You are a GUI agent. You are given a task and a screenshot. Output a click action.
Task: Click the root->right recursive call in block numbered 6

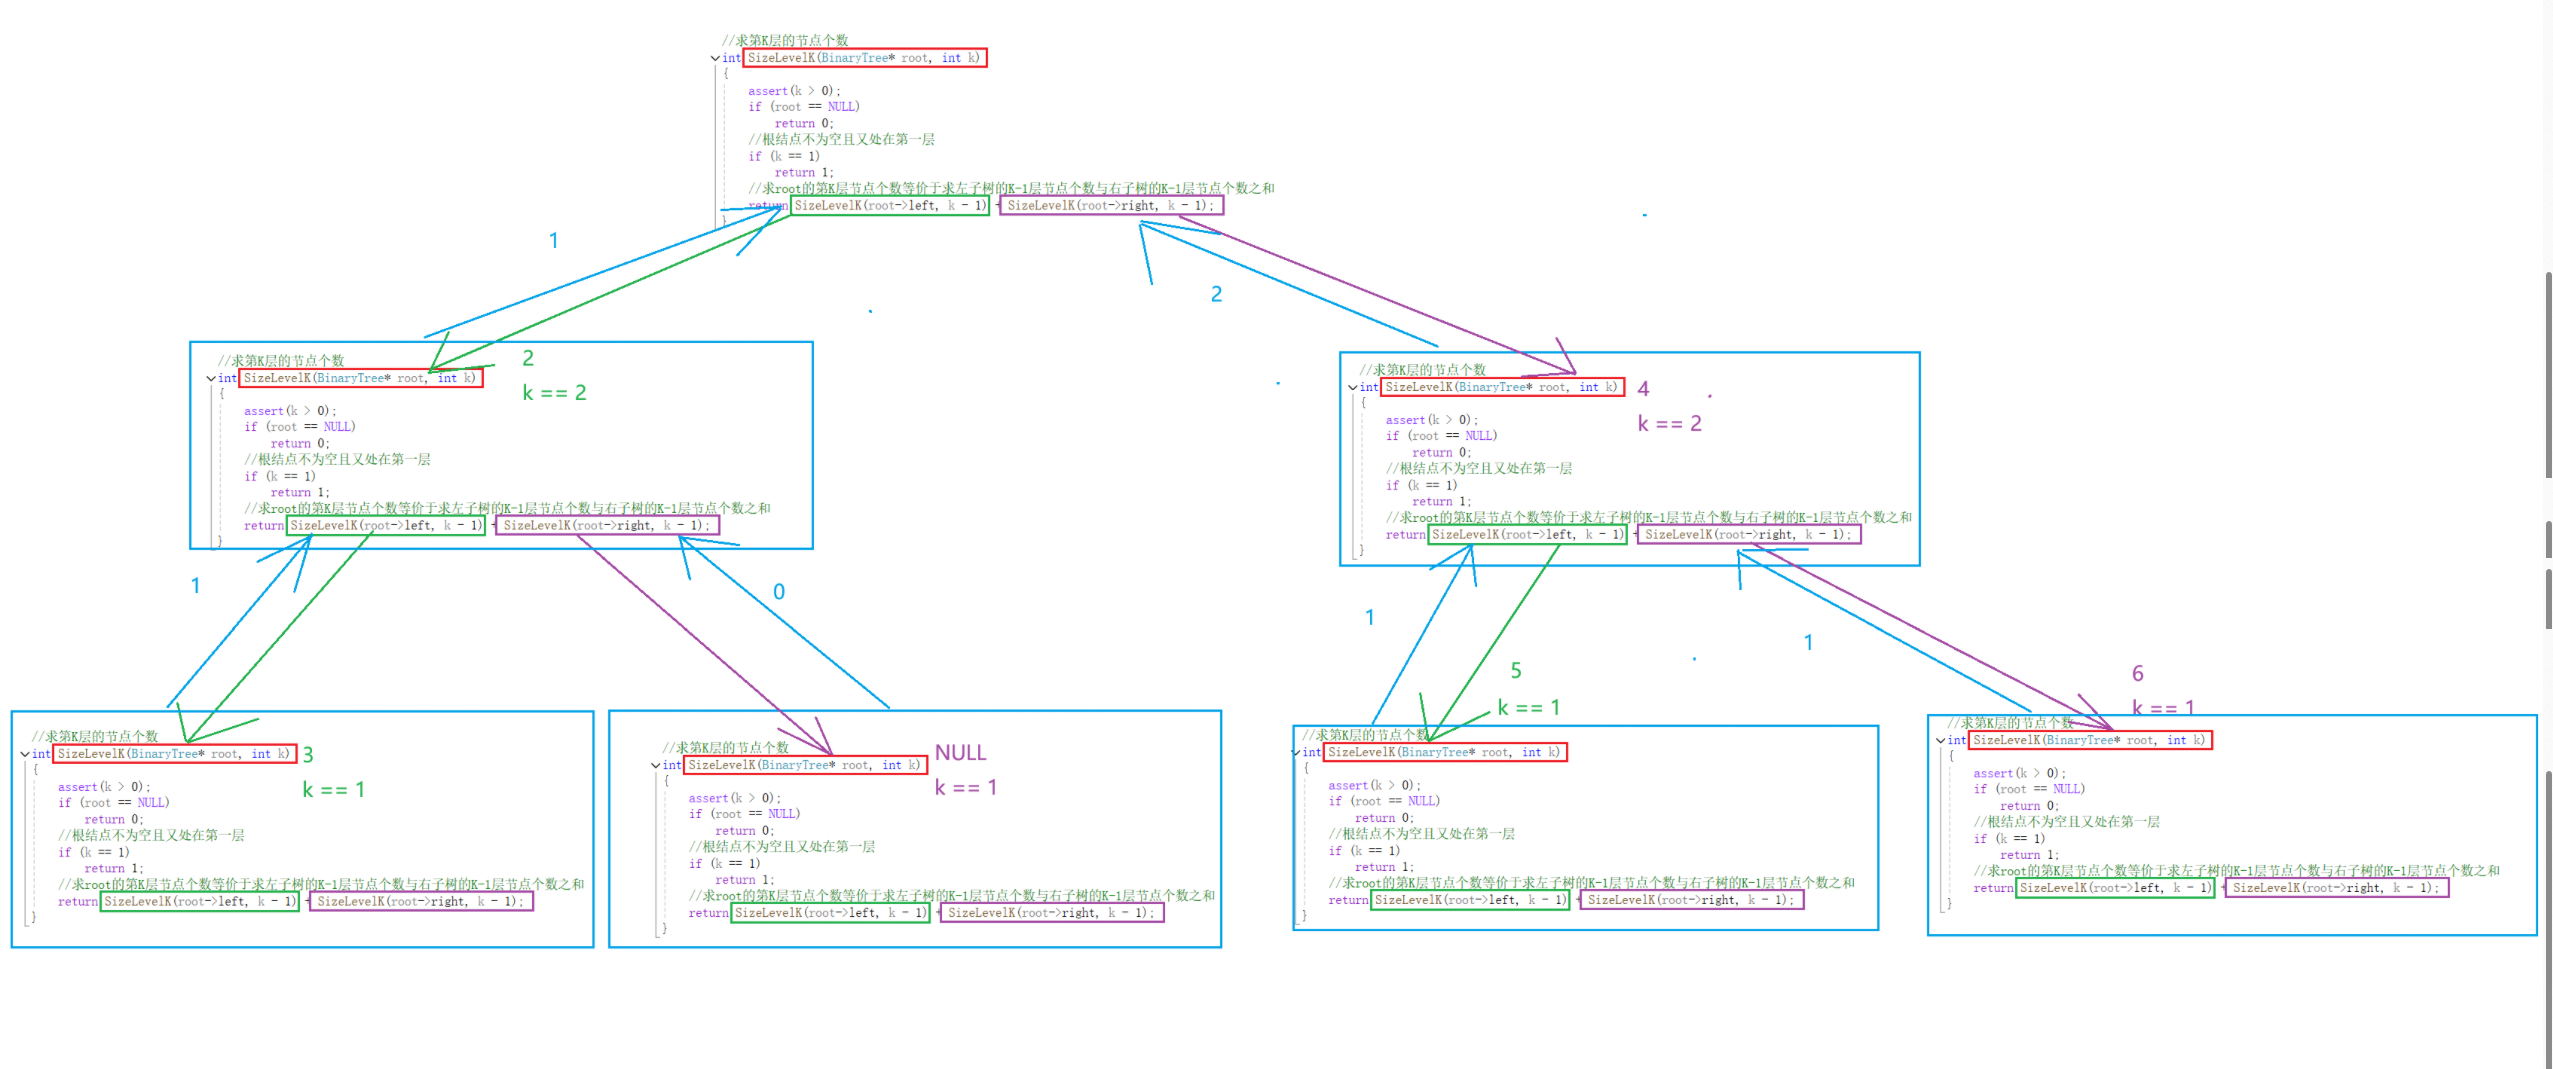point(2337,887)
